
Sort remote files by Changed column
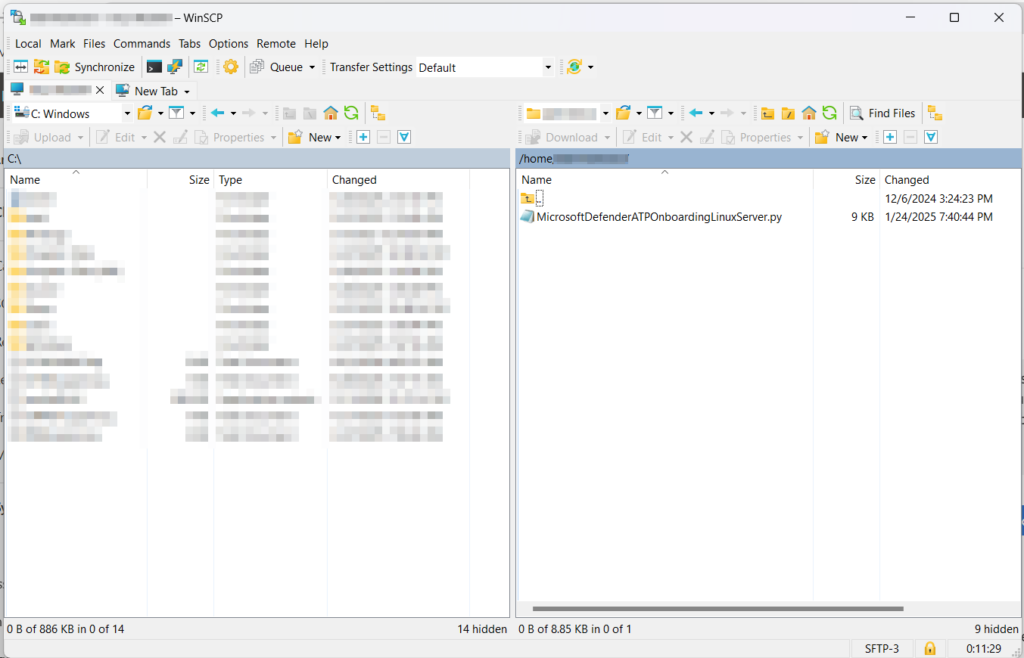tap(950, 180)
